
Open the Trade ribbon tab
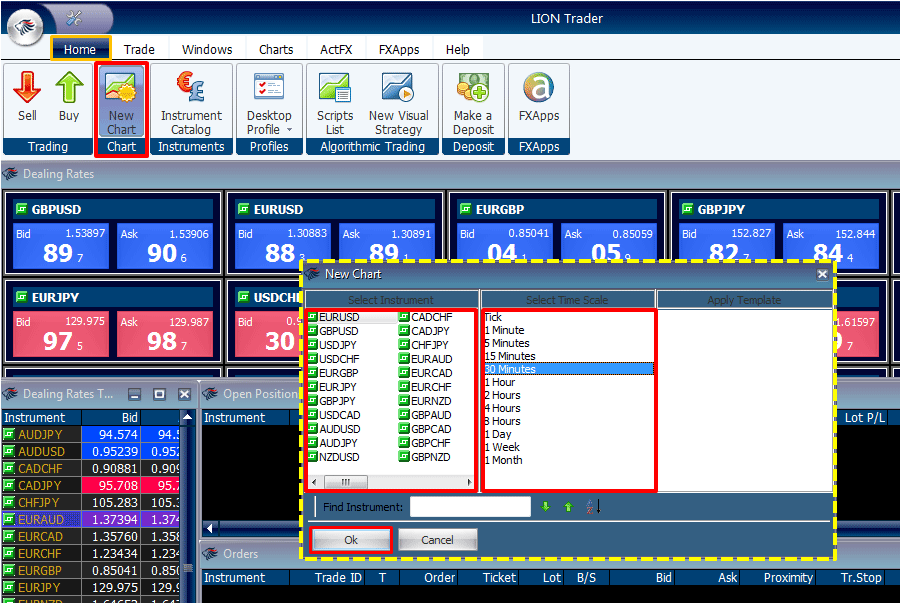click(x=139, y=49)
